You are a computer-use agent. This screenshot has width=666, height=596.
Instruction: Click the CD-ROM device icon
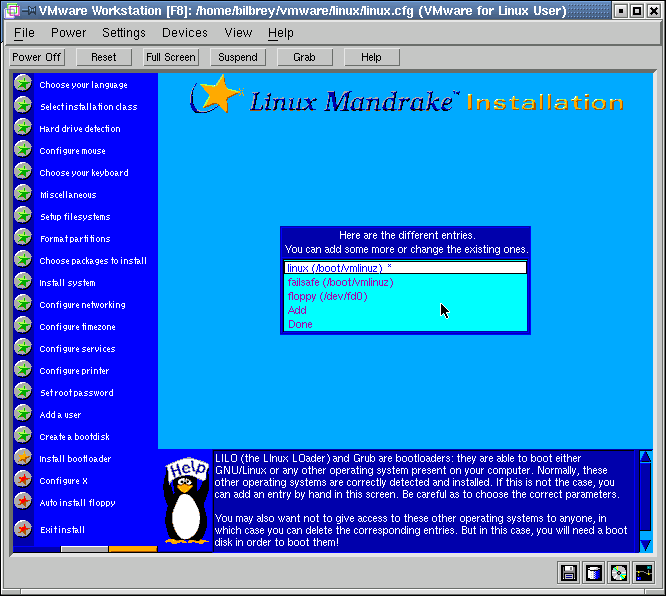(619, 573)
